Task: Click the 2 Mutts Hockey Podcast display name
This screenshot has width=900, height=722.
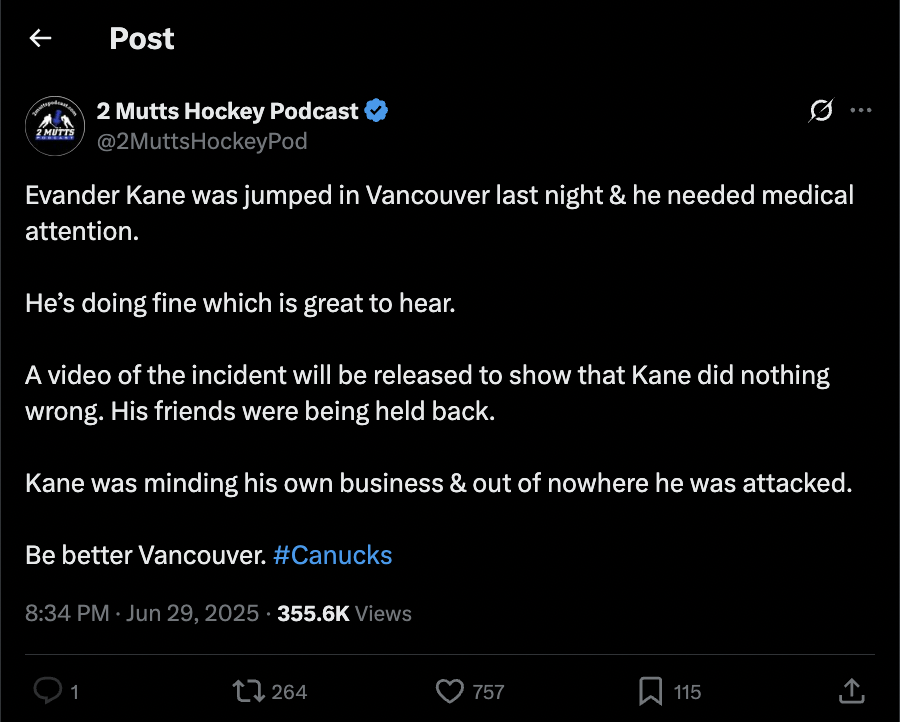Action: 227,111
